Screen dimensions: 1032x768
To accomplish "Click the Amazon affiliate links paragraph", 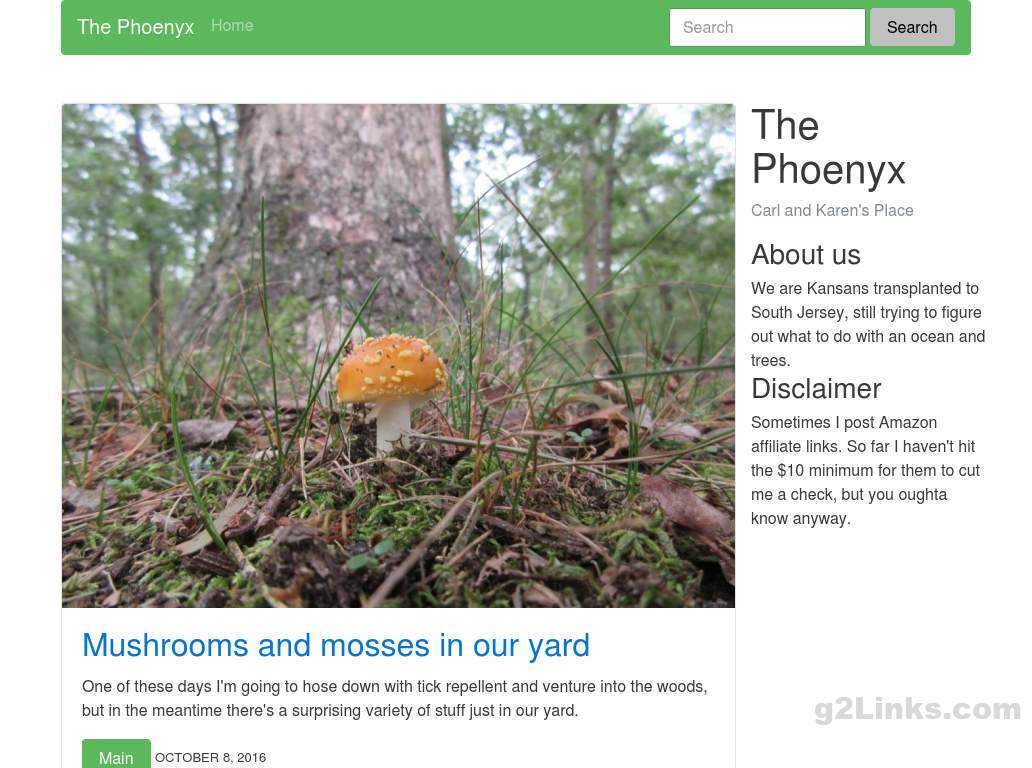I will click(865, 470).
